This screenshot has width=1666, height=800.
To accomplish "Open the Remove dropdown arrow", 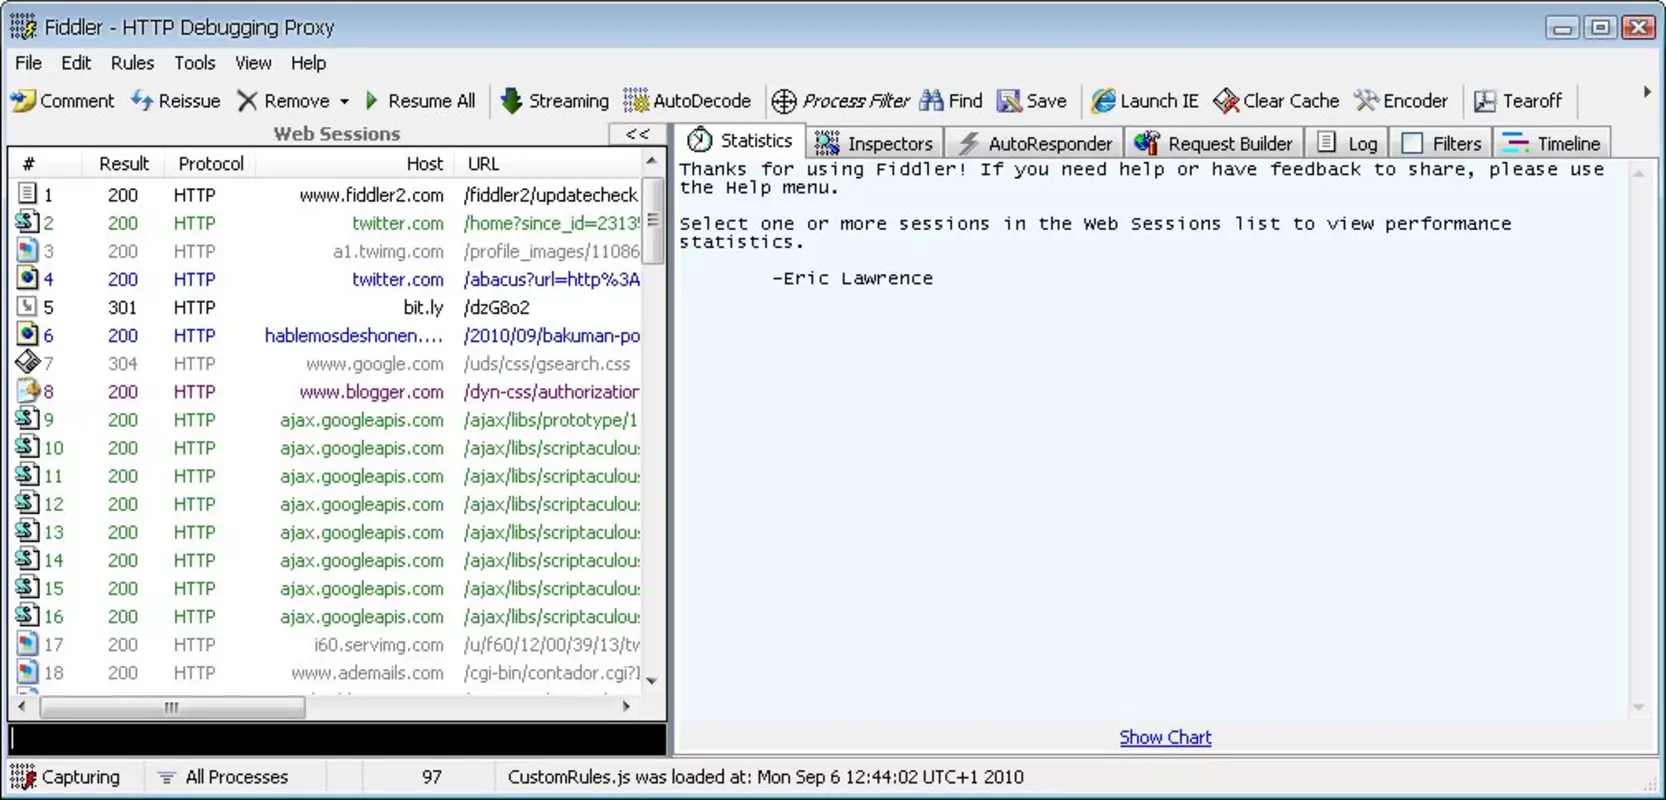I will point(344,102).
